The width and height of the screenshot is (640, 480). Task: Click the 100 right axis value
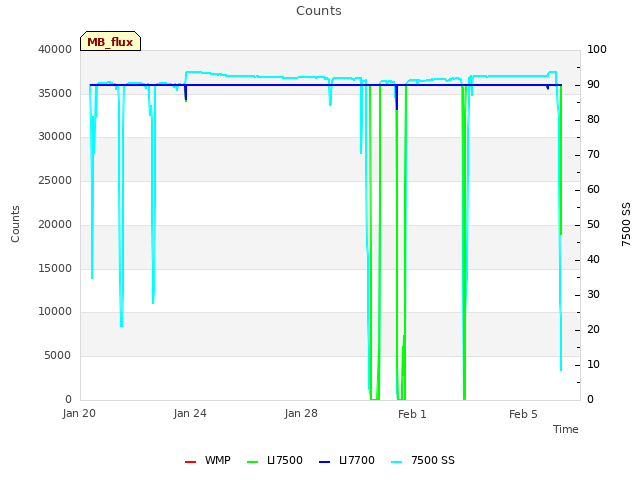coord(597,49)
